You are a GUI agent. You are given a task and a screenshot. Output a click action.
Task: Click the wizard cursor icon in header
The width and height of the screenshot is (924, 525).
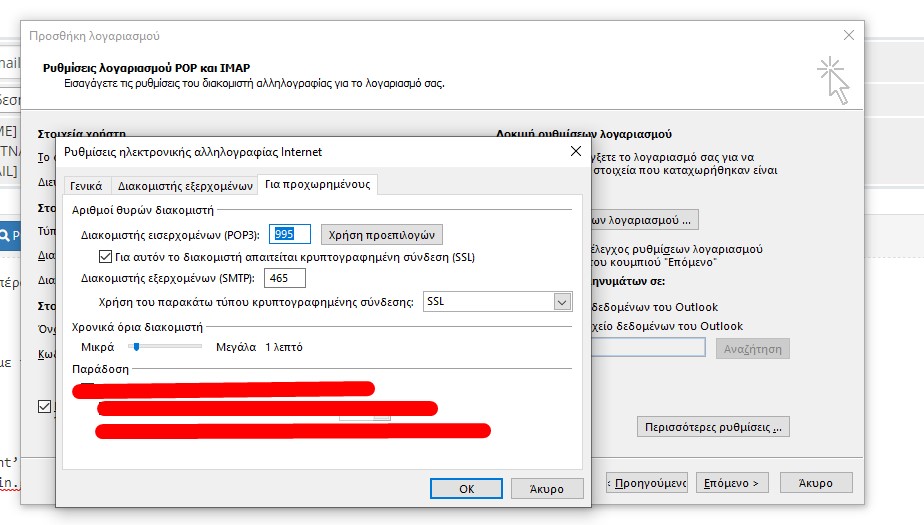[832, 81]
